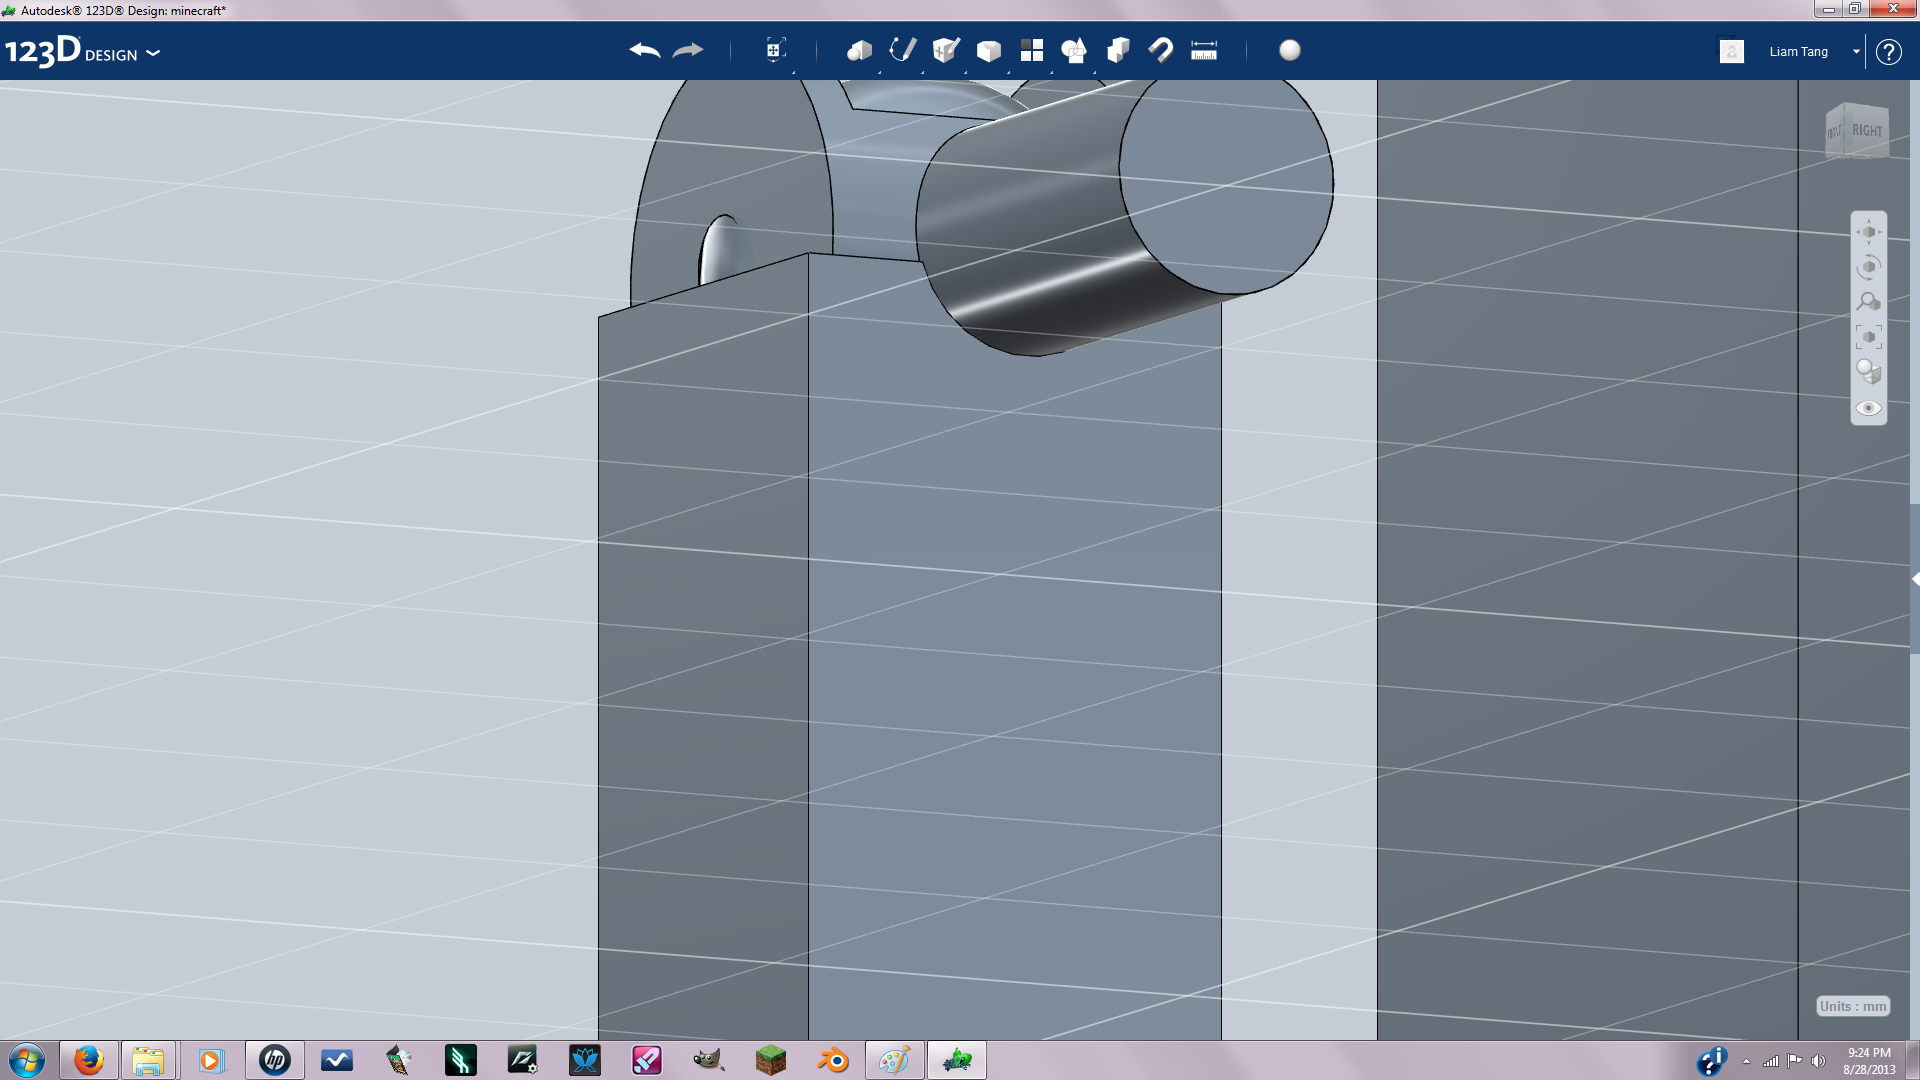
Task: Click the volume icon in system tray
Action: coord(1818,1061)
